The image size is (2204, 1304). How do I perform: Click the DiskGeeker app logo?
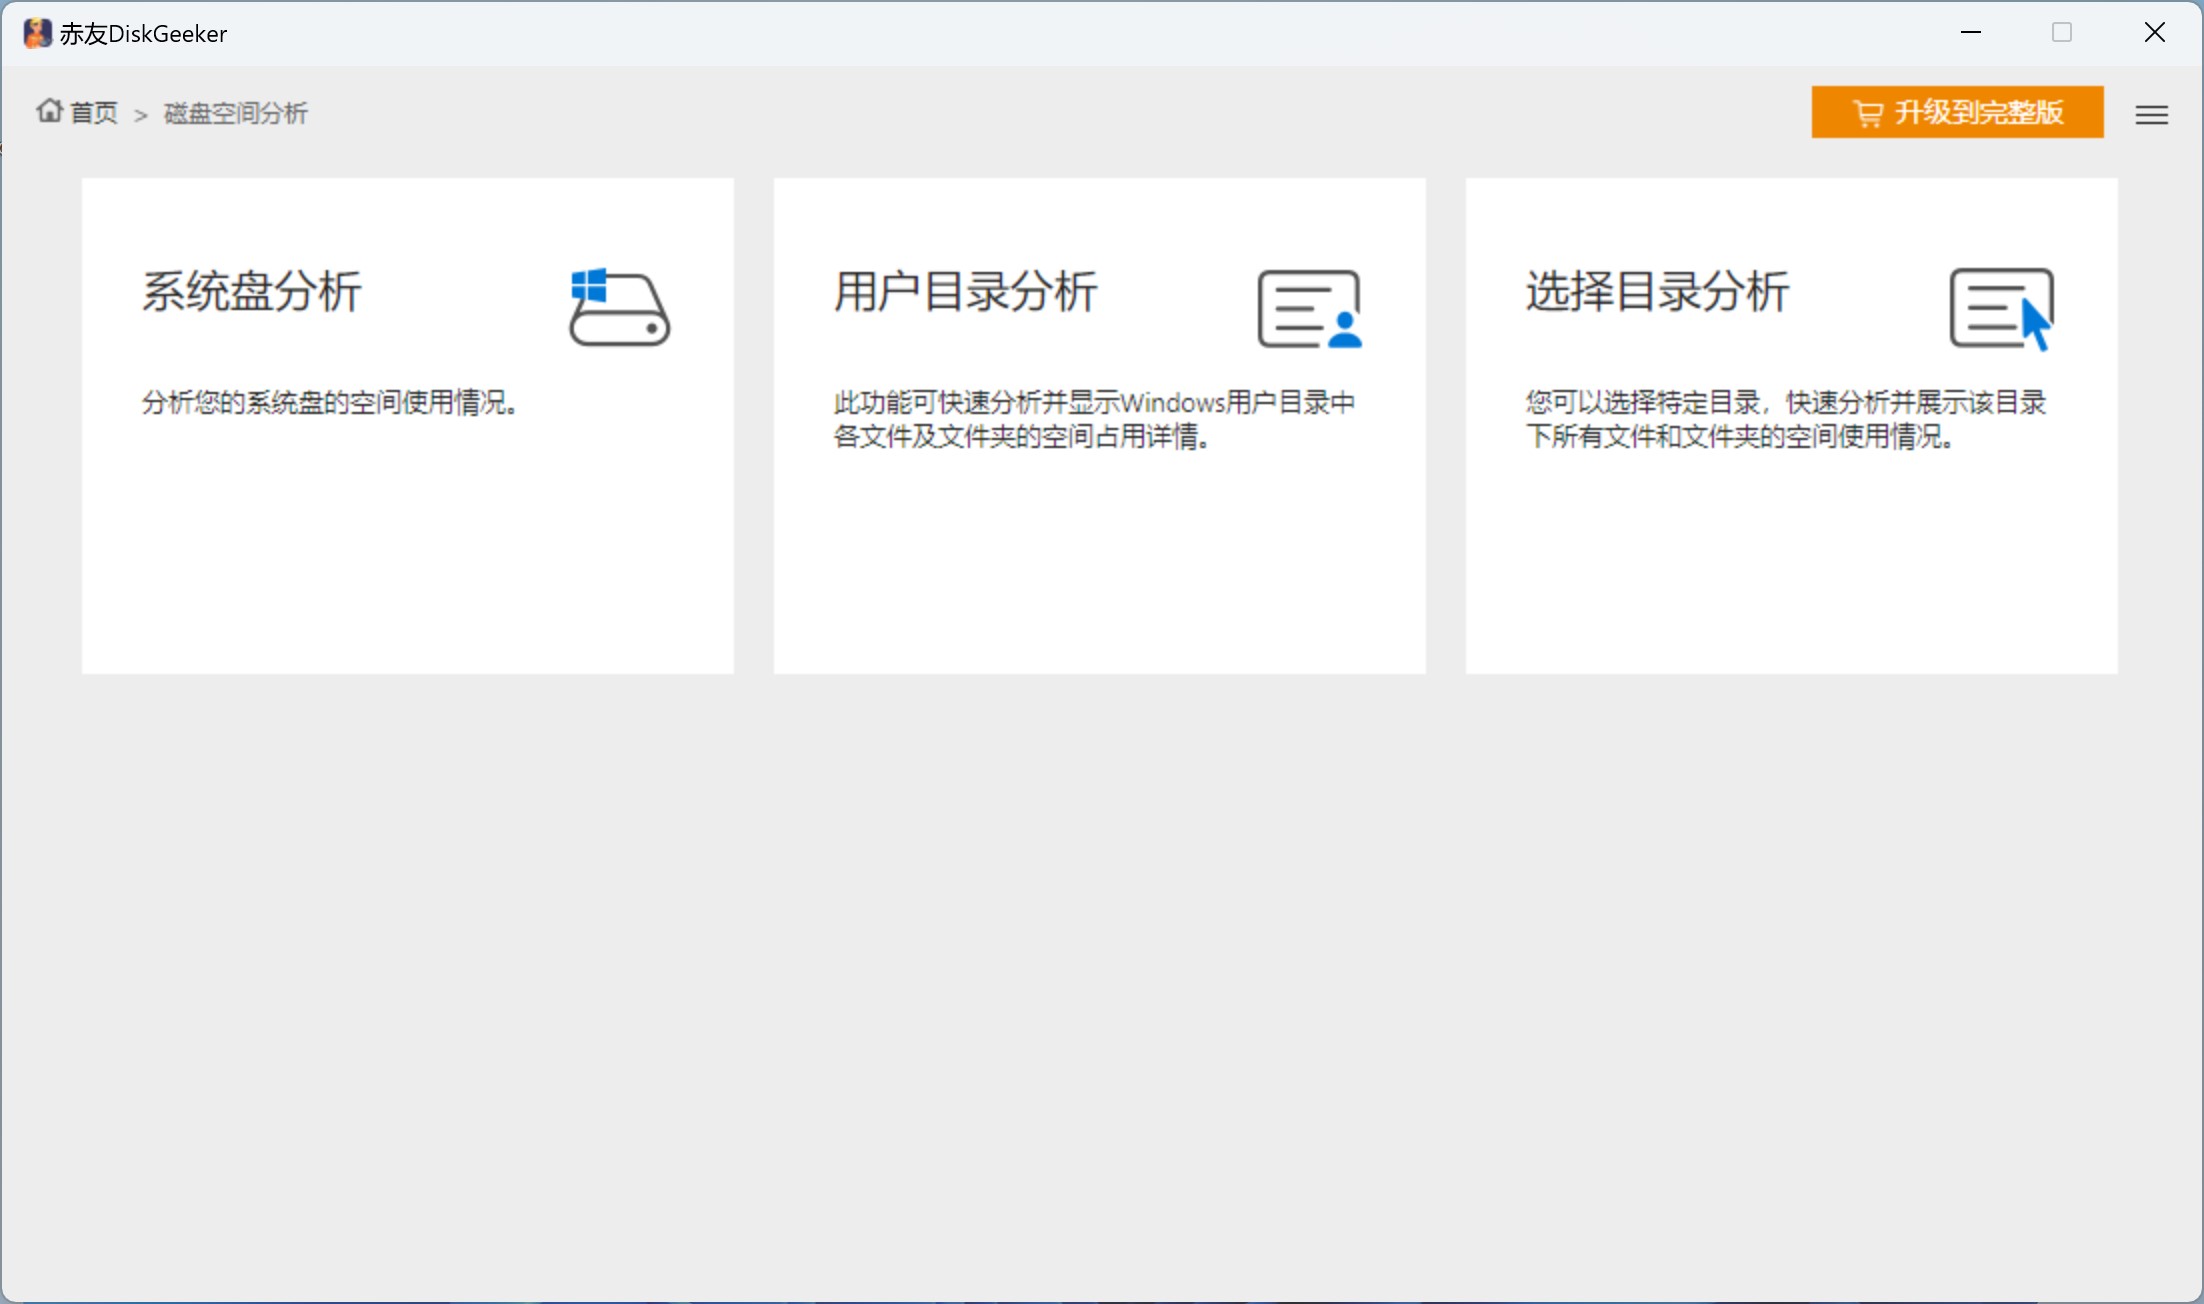38,33
